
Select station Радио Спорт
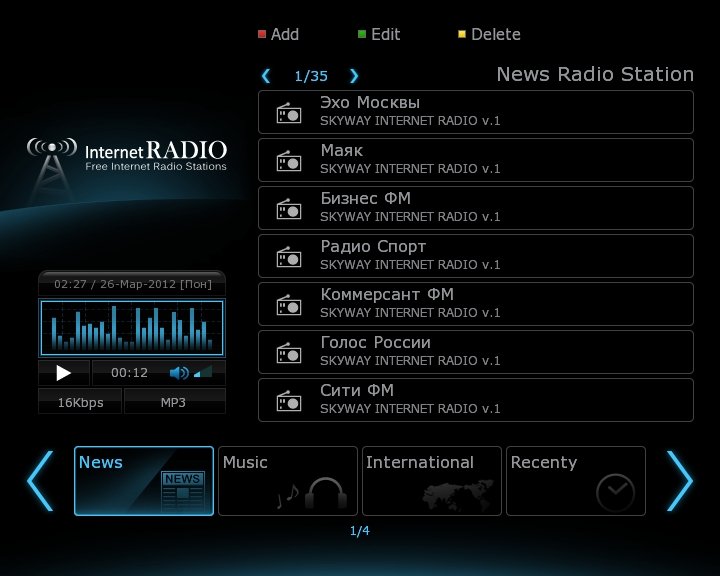point(476,256)
